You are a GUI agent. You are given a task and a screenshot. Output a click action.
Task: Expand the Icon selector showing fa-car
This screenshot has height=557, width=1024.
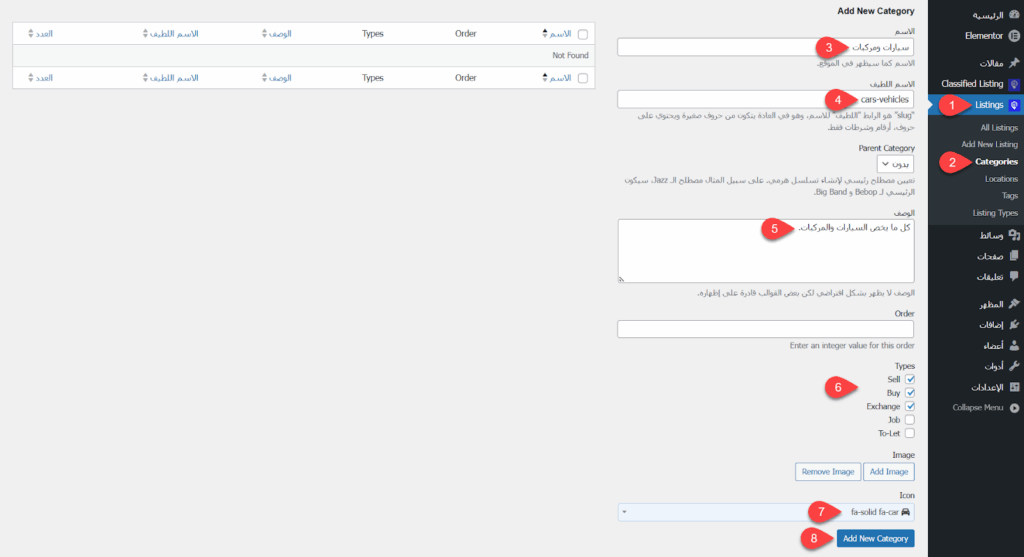click(x=765, y=512)
